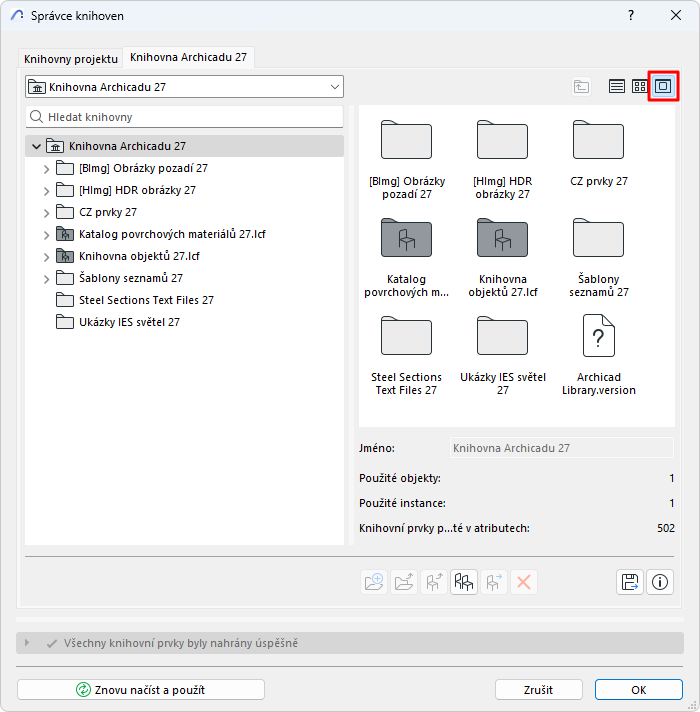
Task: Collapse Knihovna Archicadu 27 root node
Action: click(36, 146)
